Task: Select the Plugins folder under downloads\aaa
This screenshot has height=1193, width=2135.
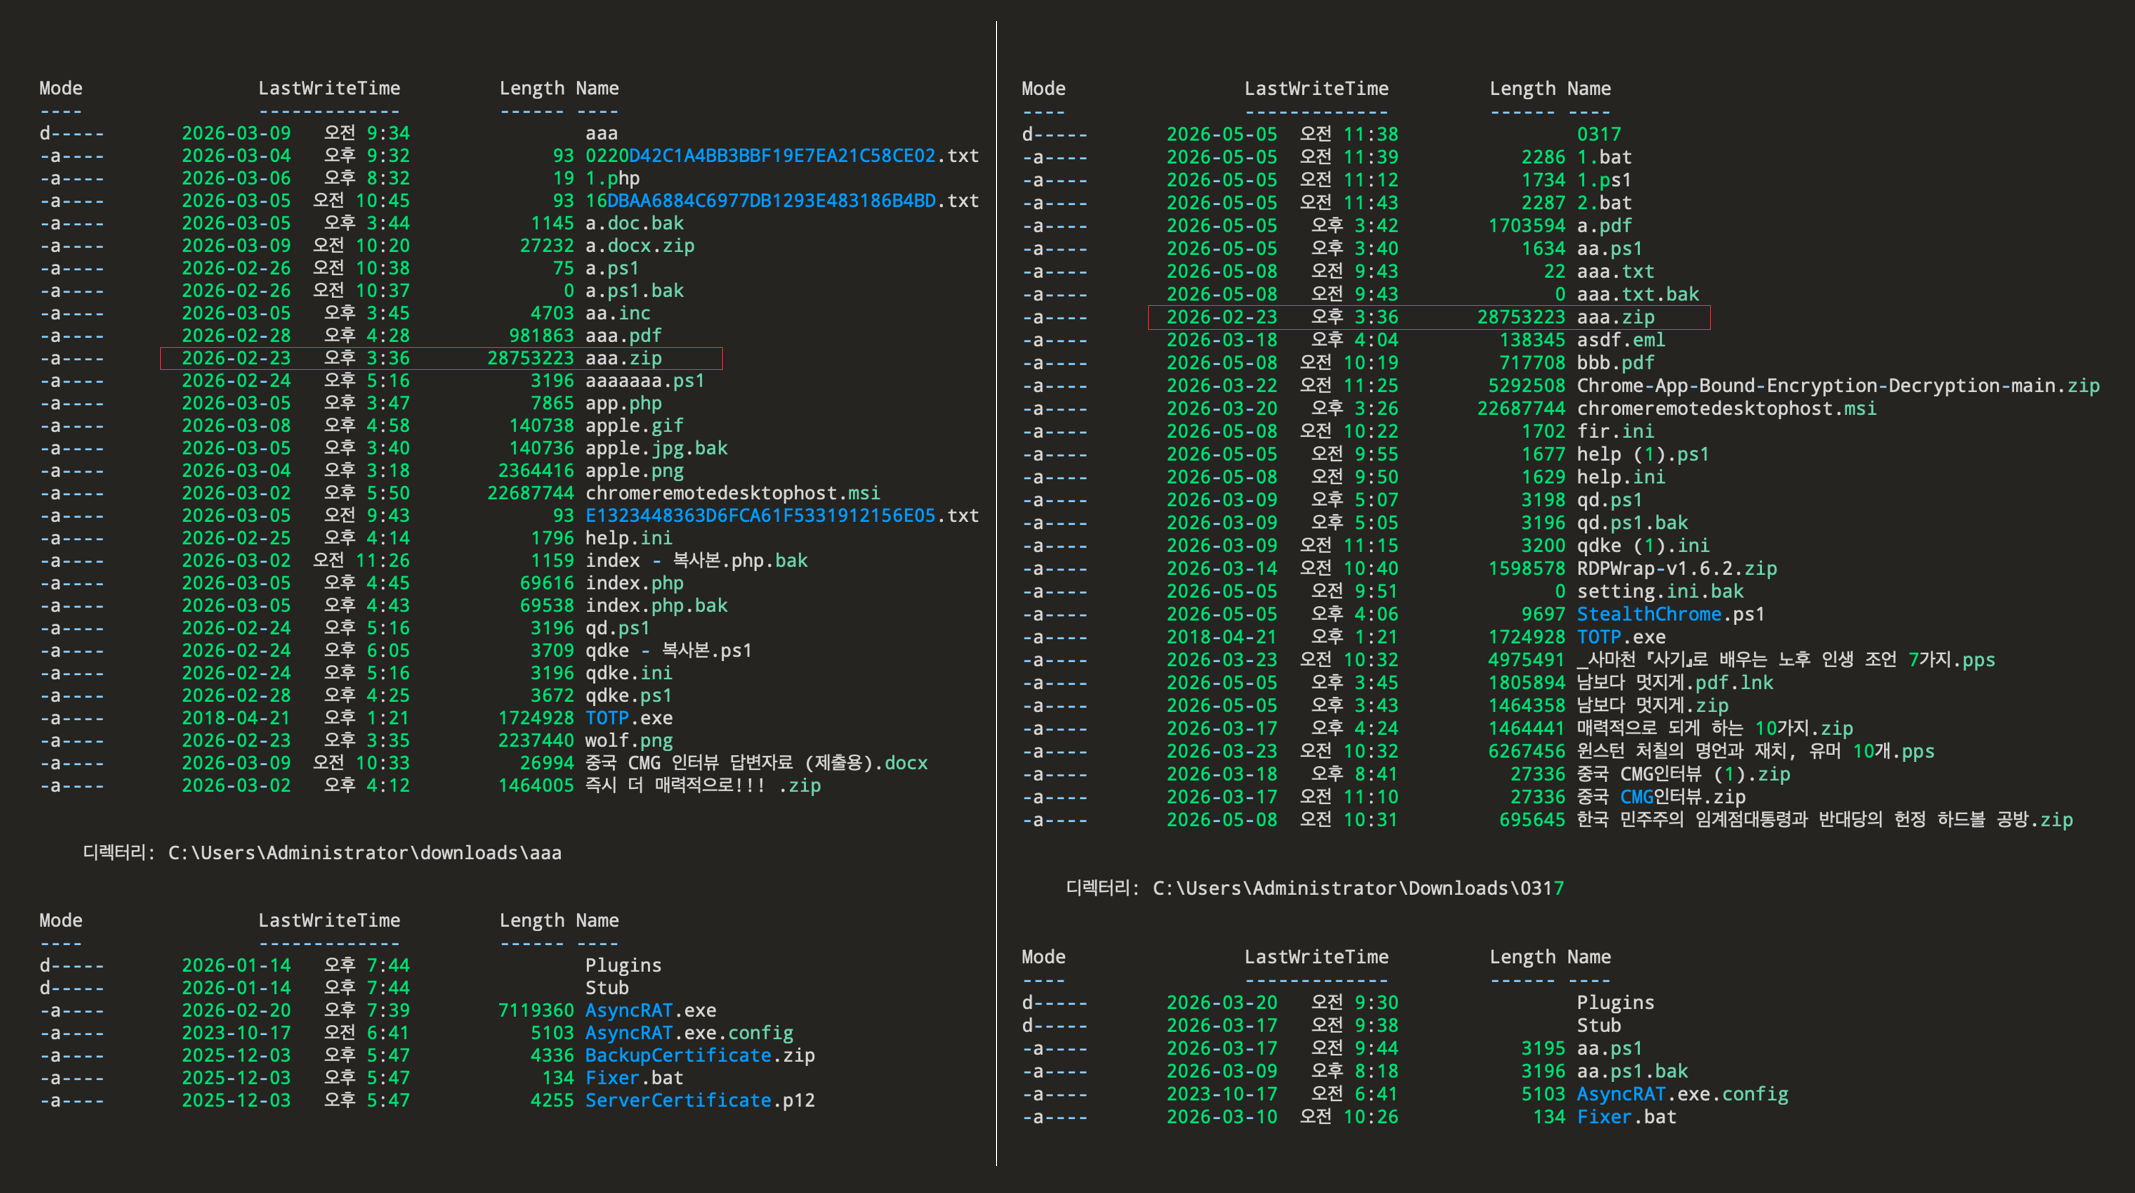Action: click(x=623, y=965)
